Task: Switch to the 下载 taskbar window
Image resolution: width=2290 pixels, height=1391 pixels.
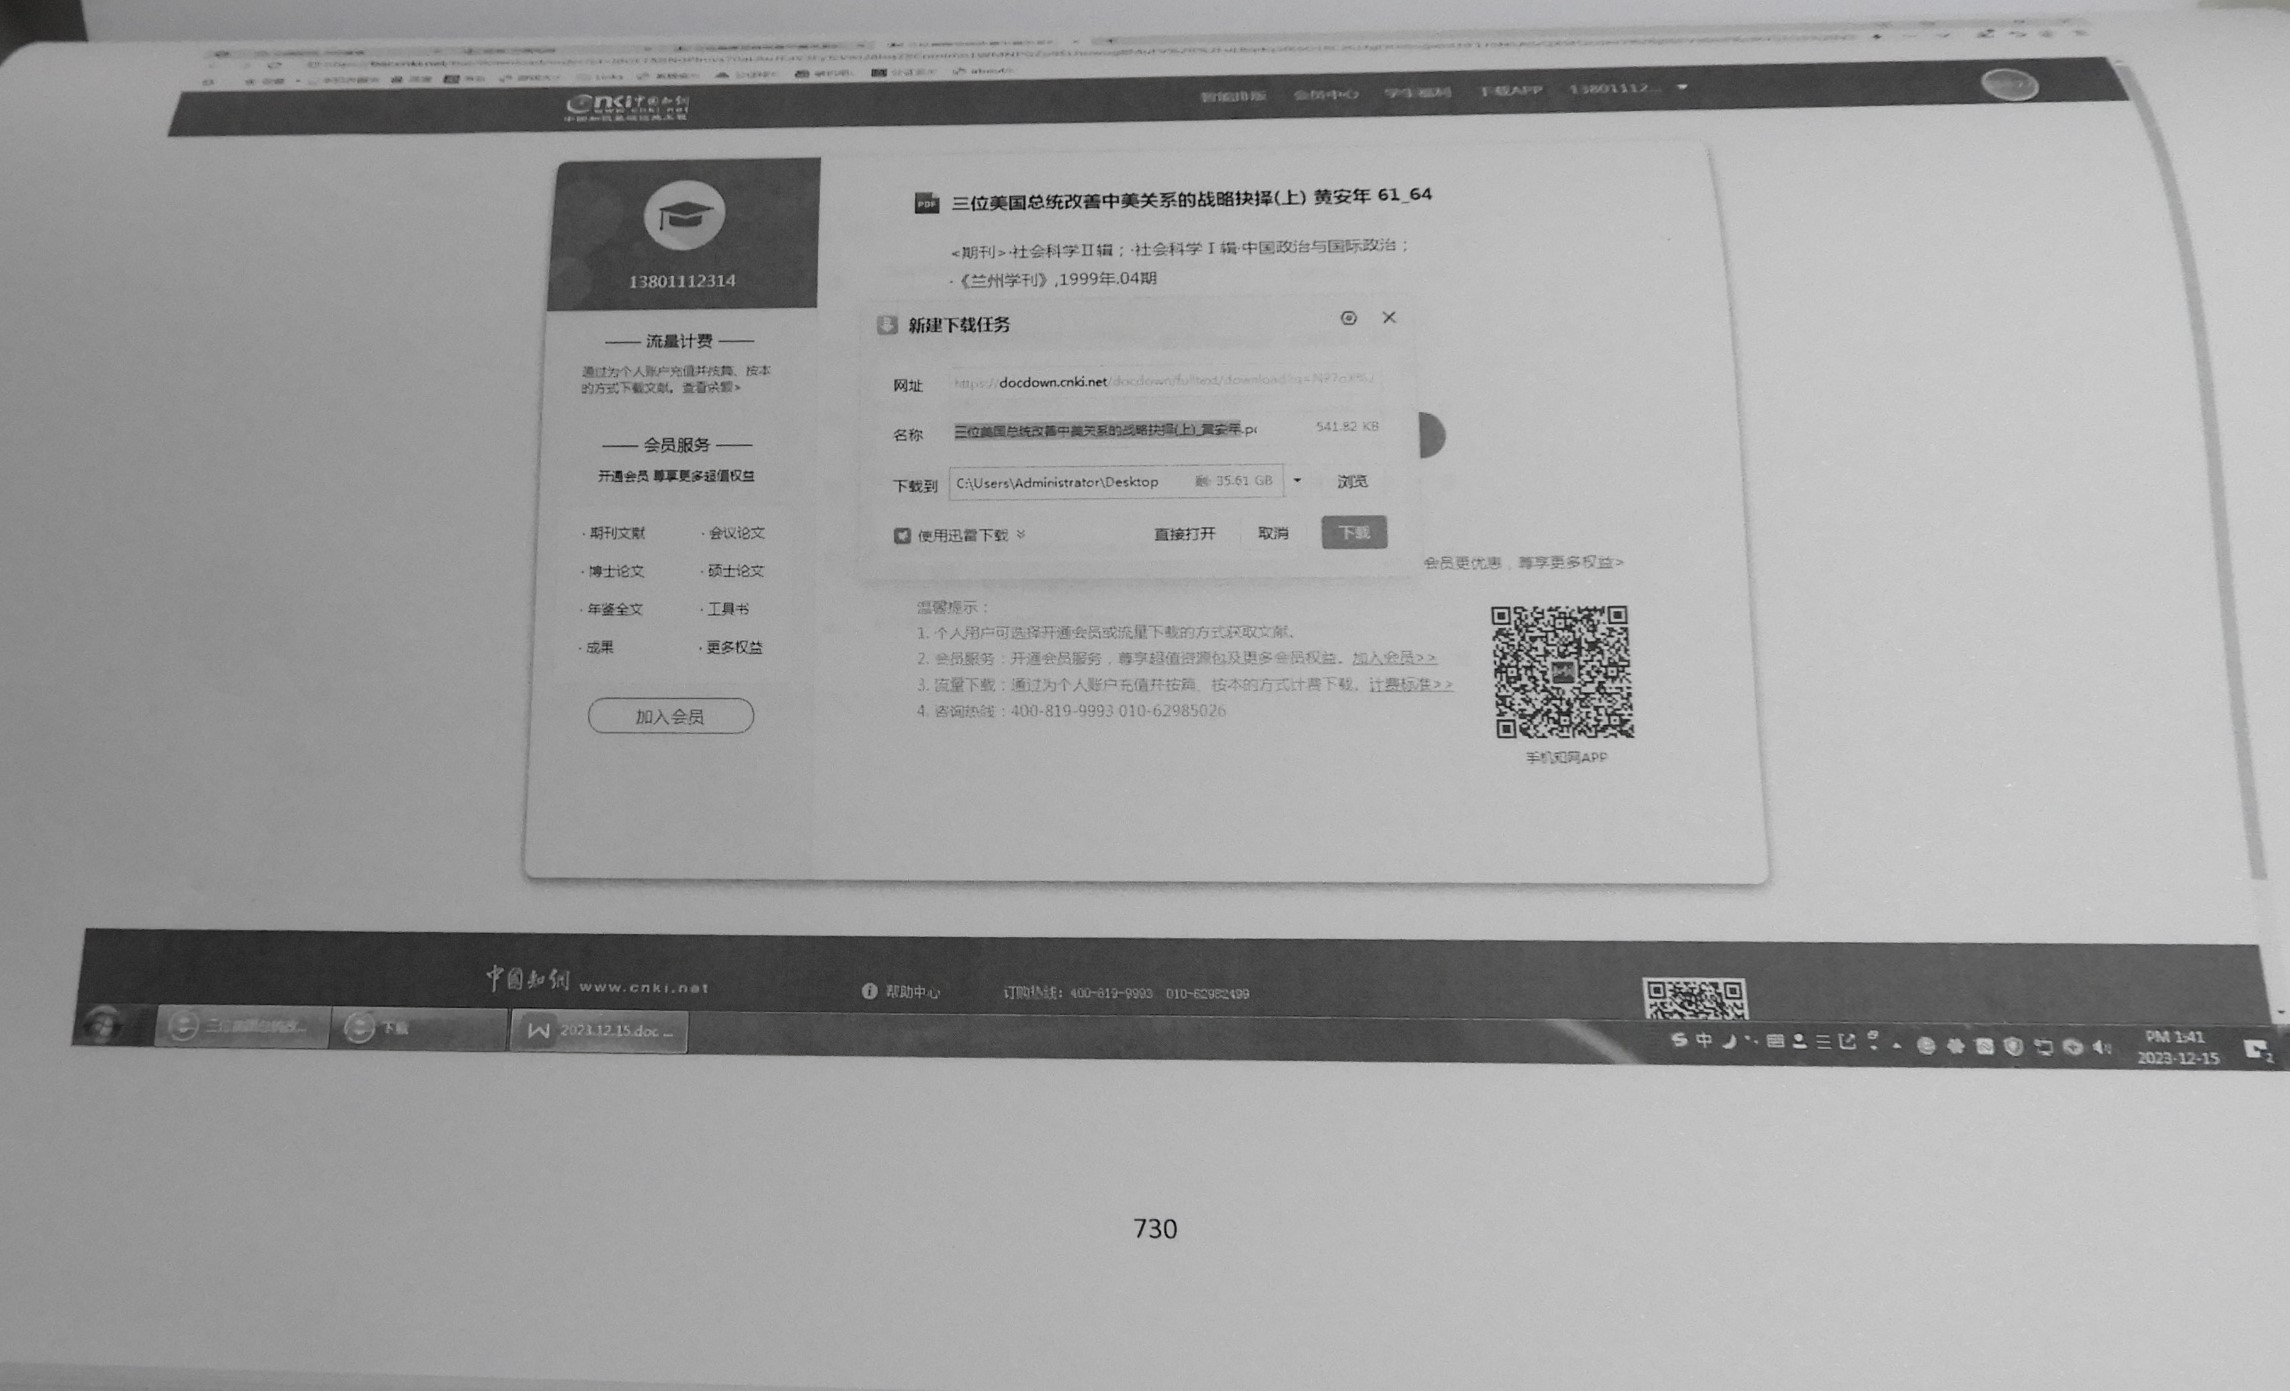Action: click(x=418, y=1028)
